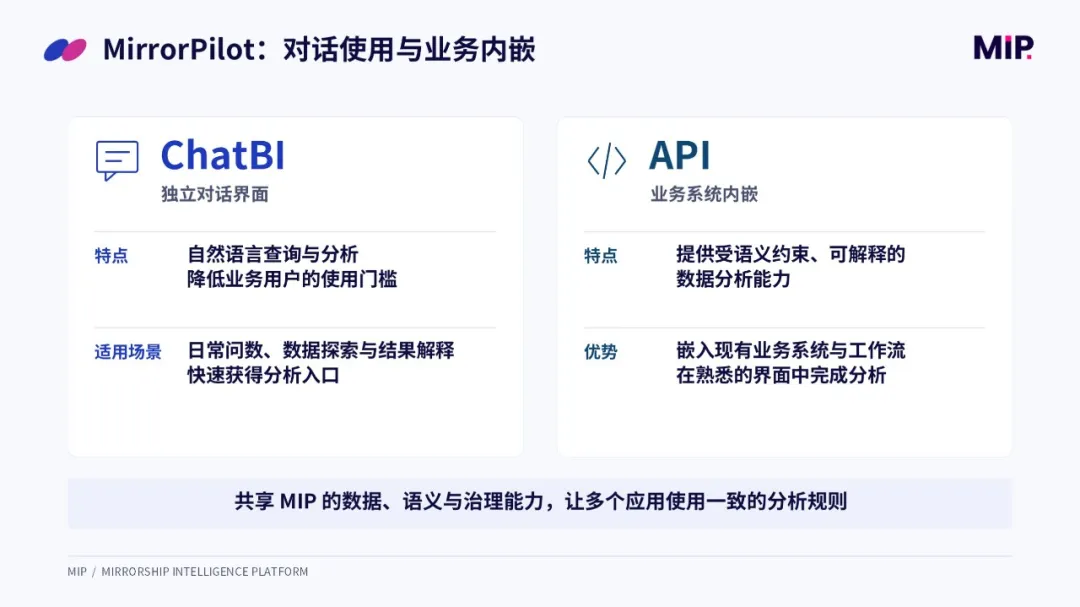Click the banner '共享 MIP 的数据、语义与治理能力…'
The image size is (1080, 607).
(x=540, y=503)
